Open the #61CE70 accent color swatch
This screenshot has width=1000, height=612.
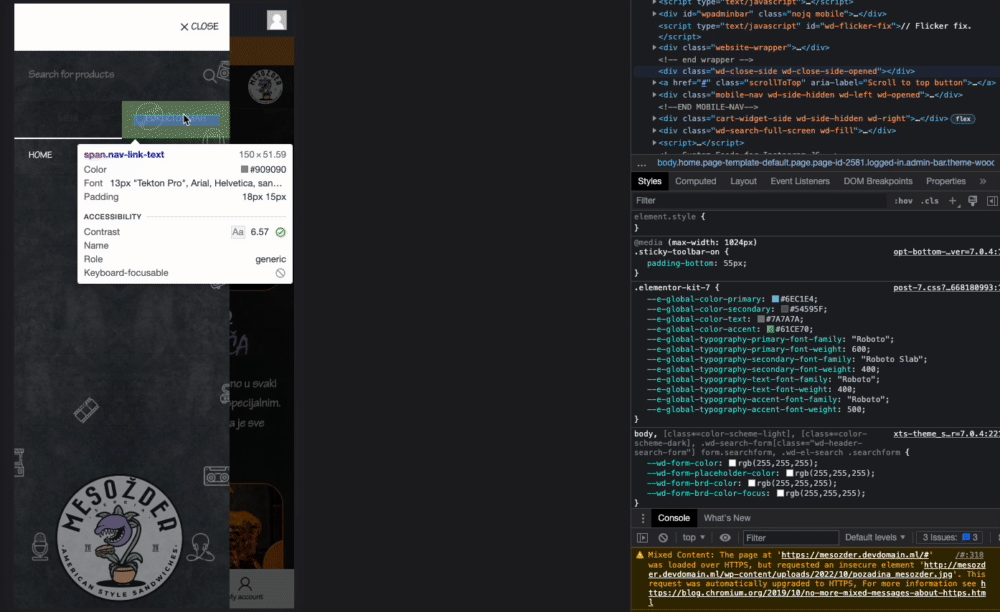coord(770,330)
